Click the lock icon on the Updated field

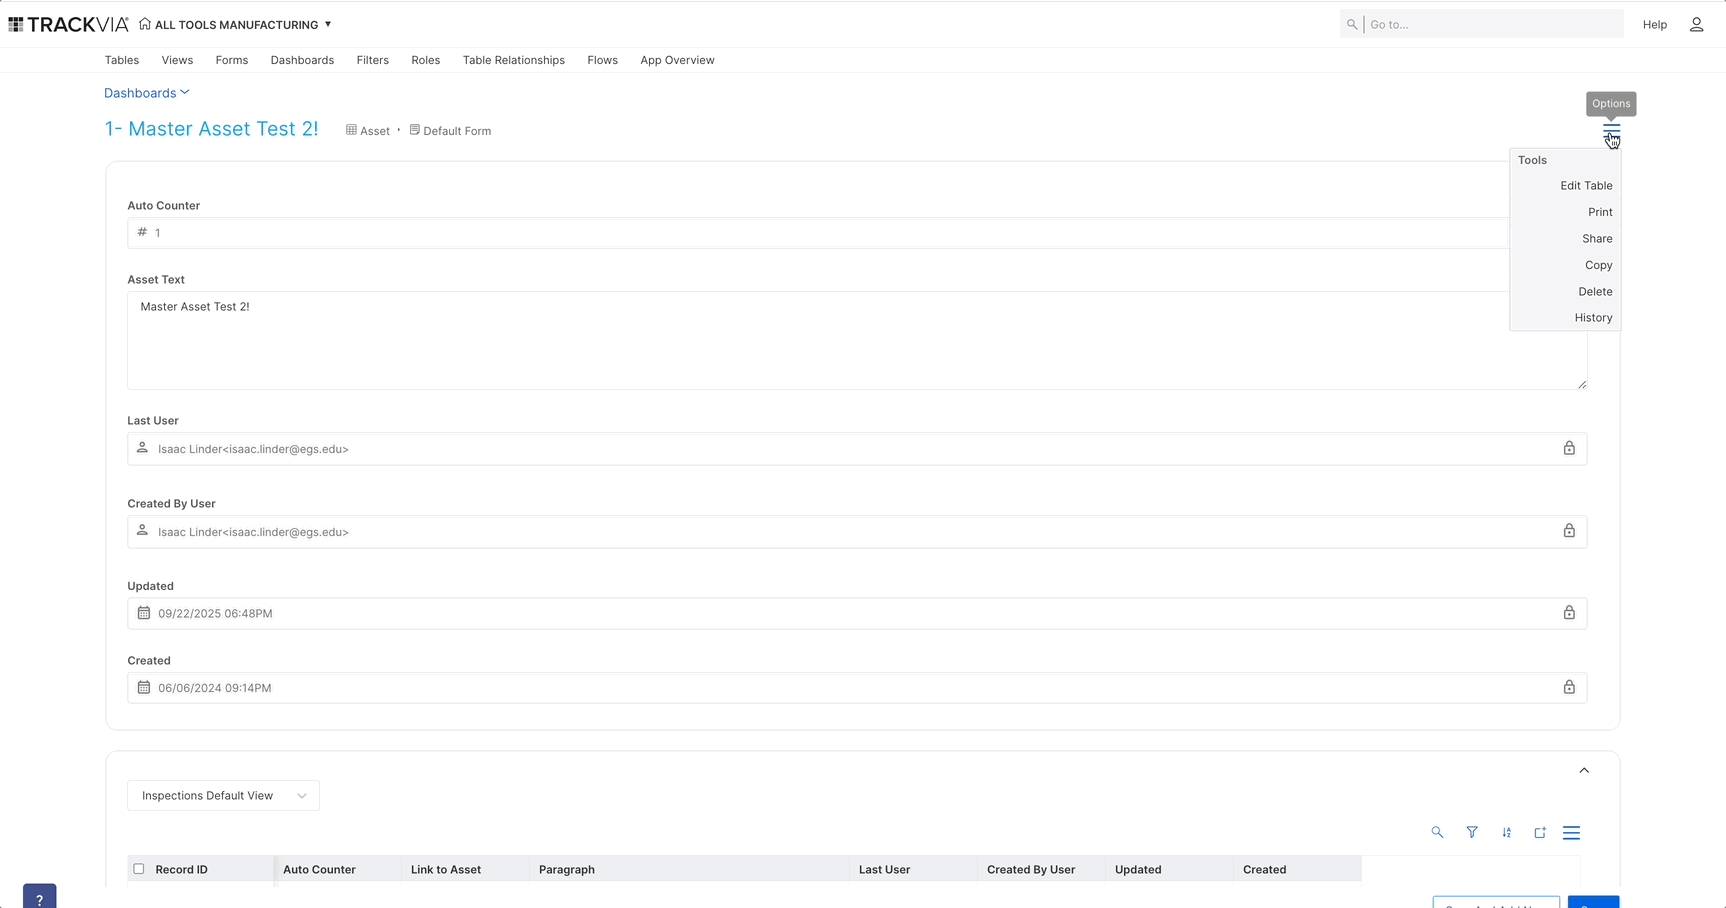pos(1569,613)
